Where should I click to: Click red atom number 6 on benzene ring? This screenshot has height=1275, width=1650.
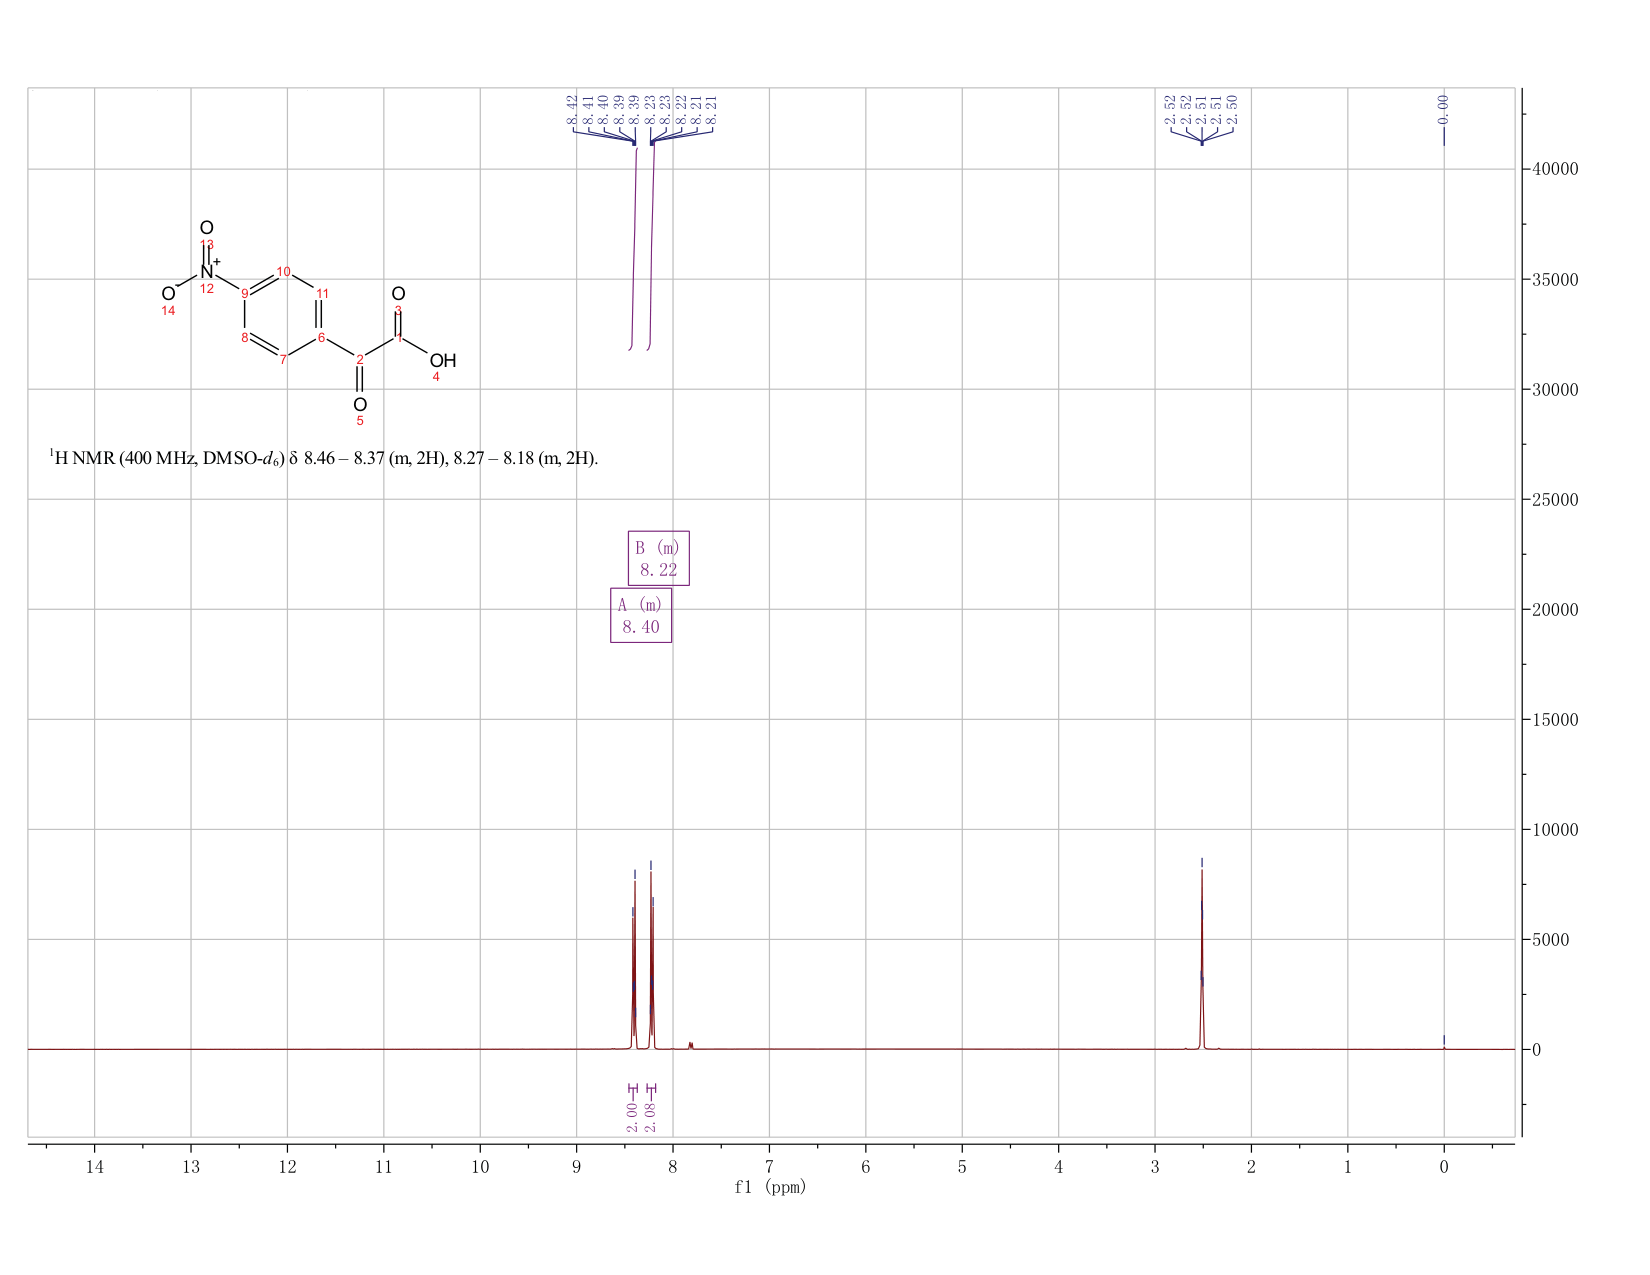pyautogui.click(x=321, y=338)
